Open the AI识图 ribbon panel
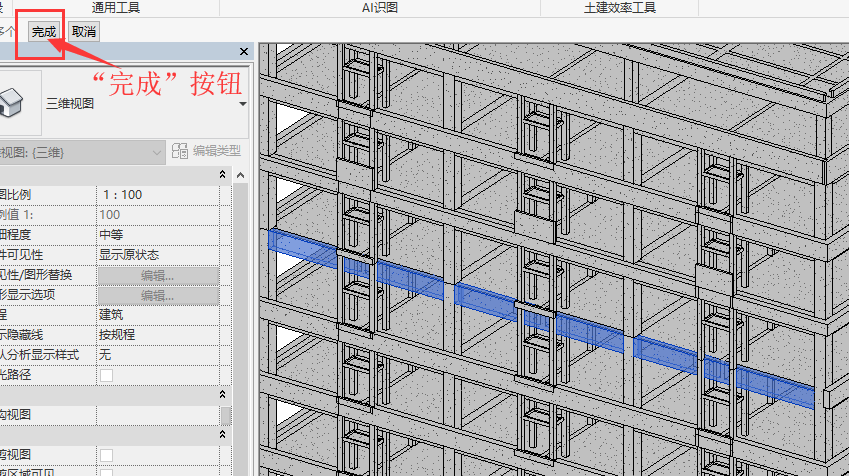This screenshot has height=476, width=849. tap(380, 8)
